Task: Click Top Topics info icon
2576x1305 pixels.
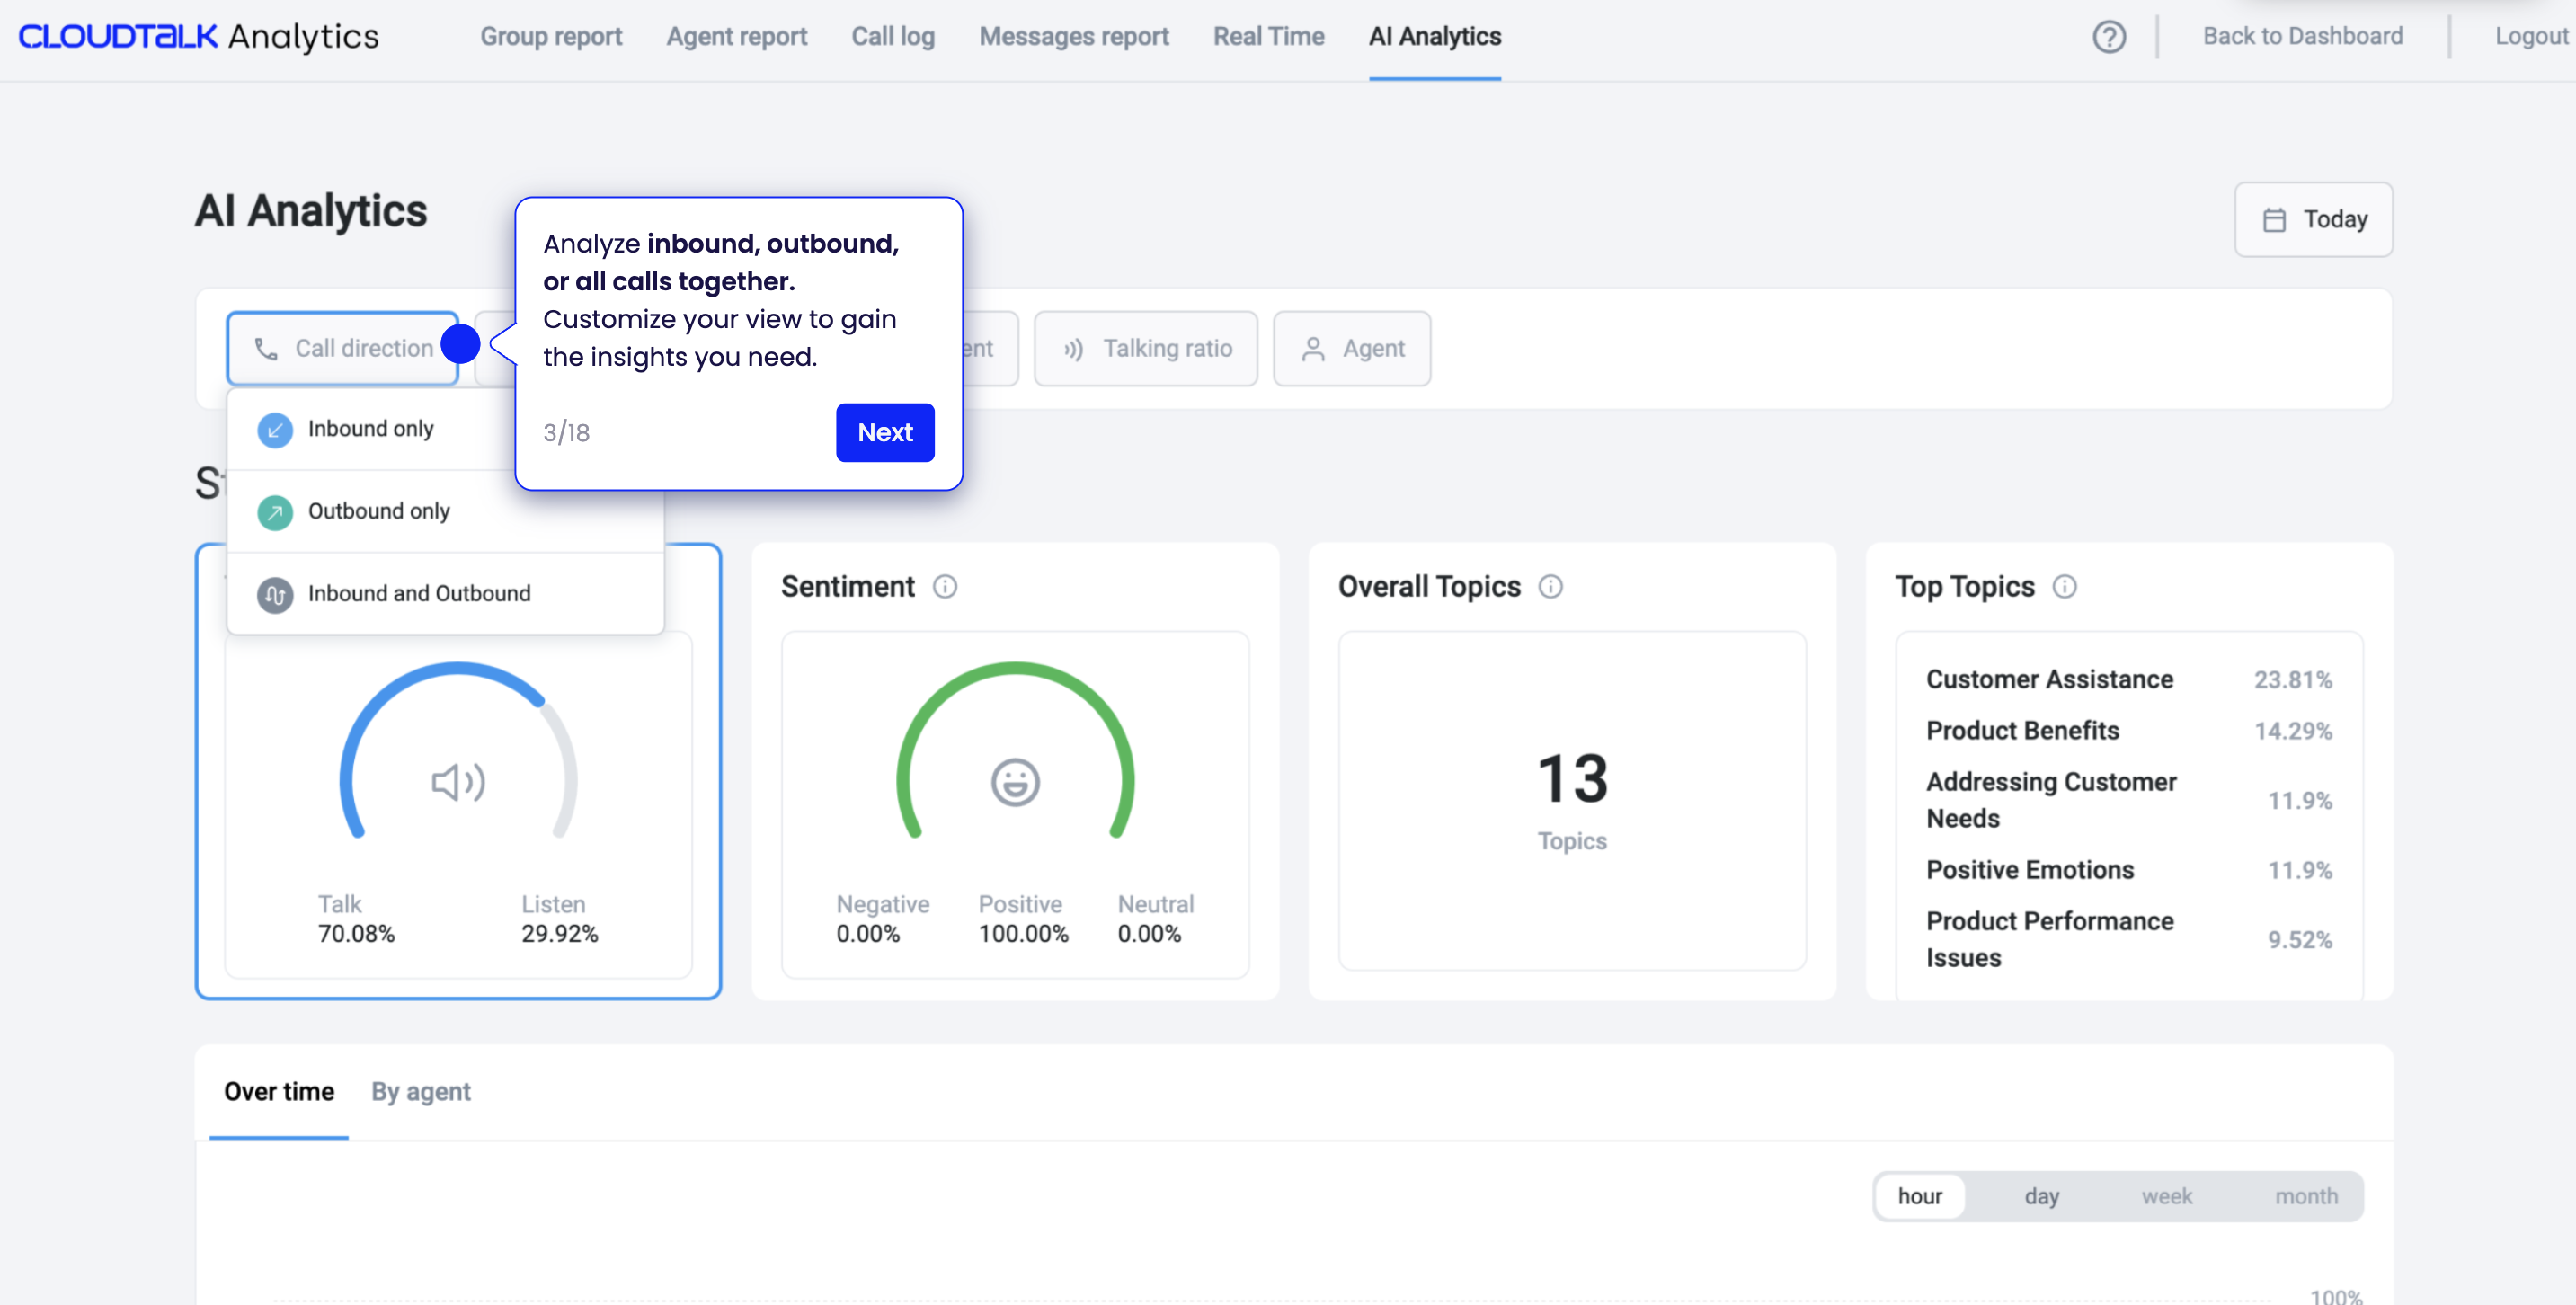Action: [2064, 587]
